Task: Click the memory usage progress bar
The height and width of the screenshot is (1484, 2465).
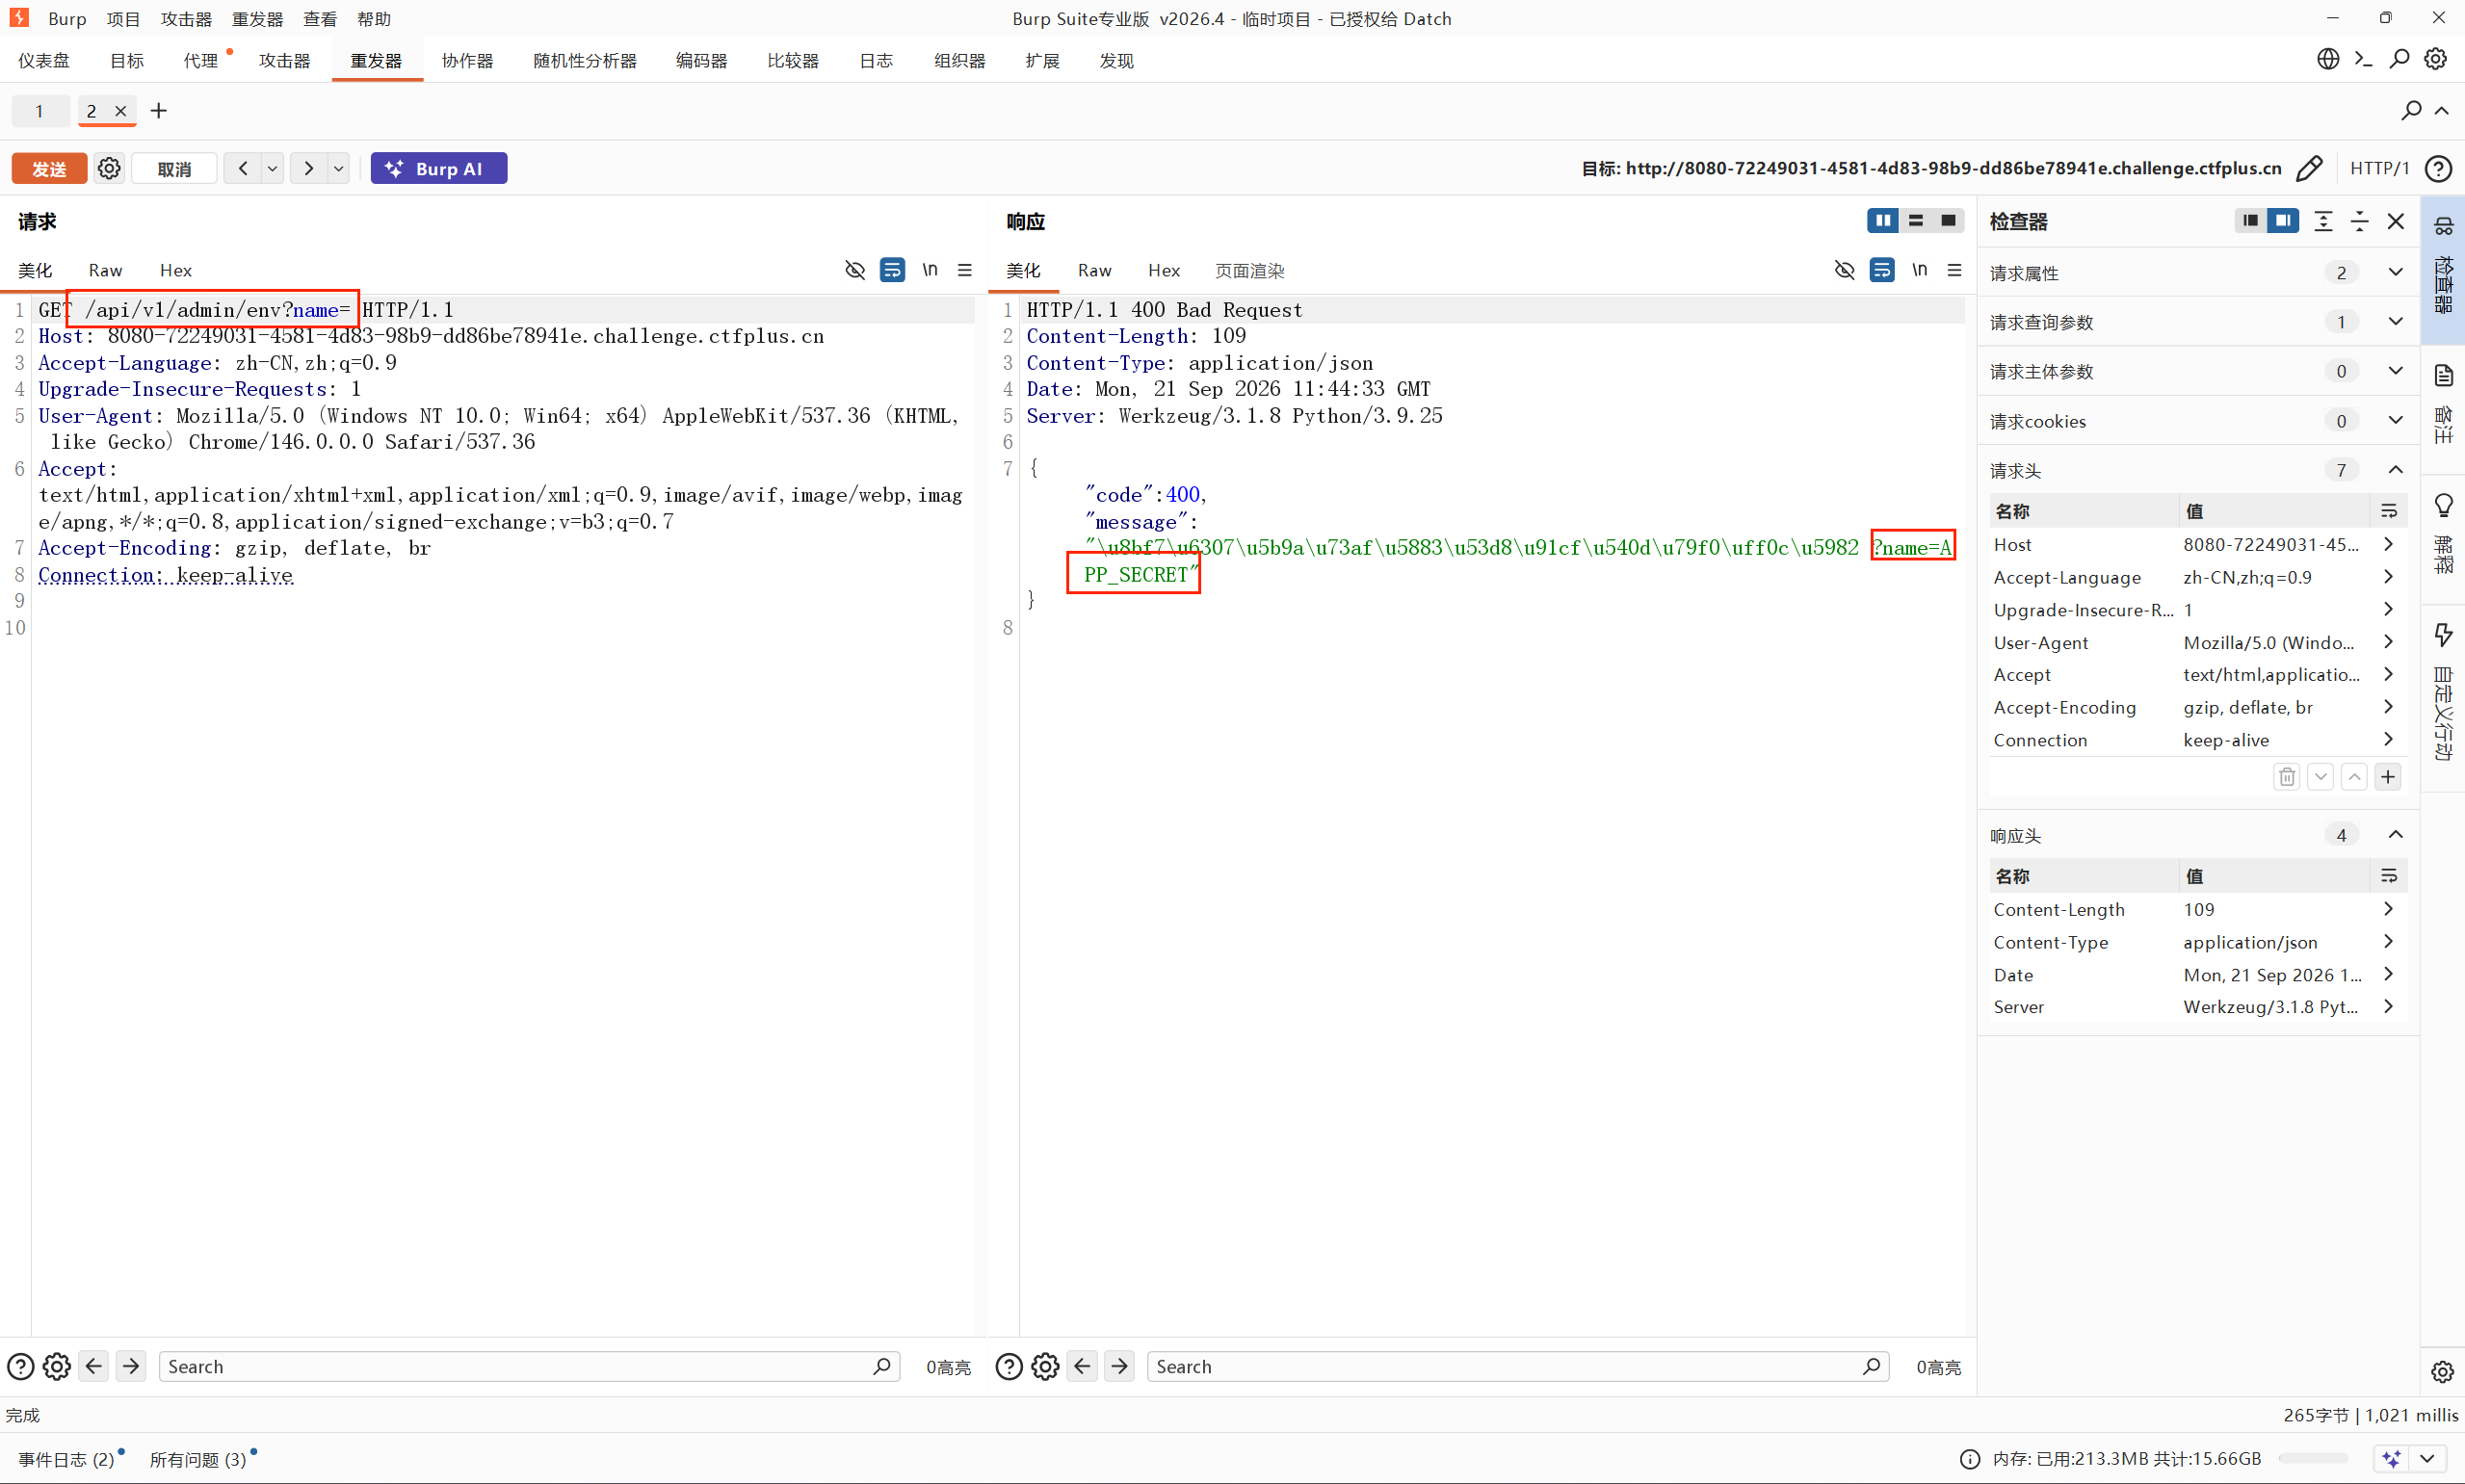Action: [x=2312, y=1458]
